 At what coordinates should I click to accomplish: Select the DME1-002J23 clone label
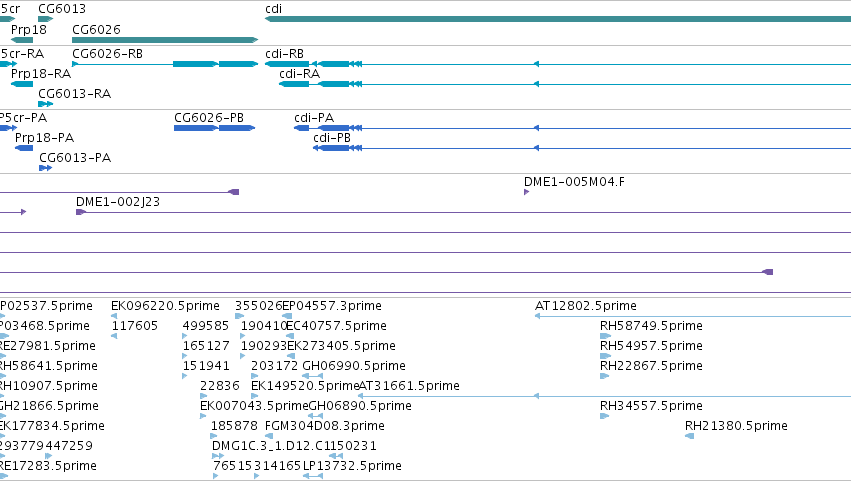click(x=118, y=202)
